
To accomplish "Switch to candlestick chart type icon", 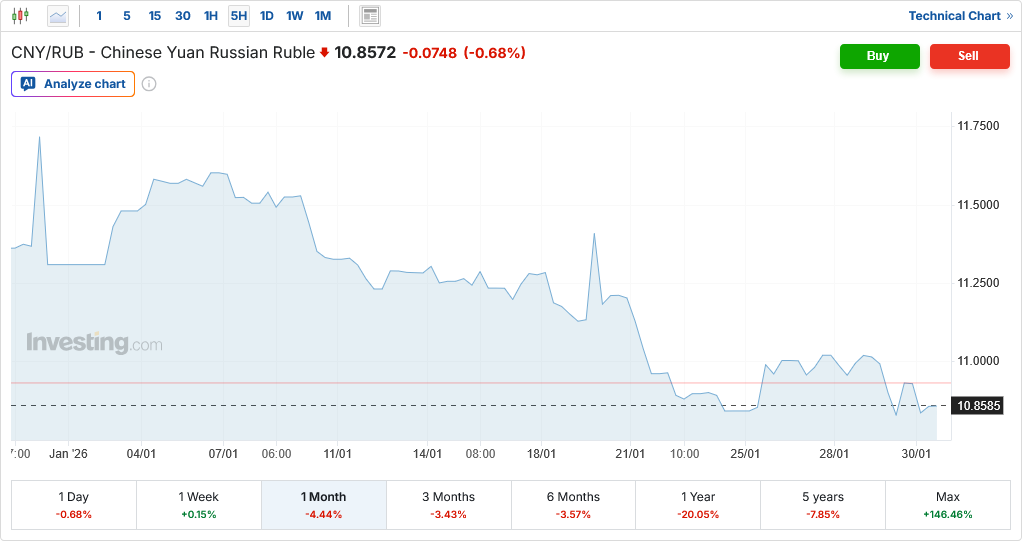I will [x=20, y=15].
